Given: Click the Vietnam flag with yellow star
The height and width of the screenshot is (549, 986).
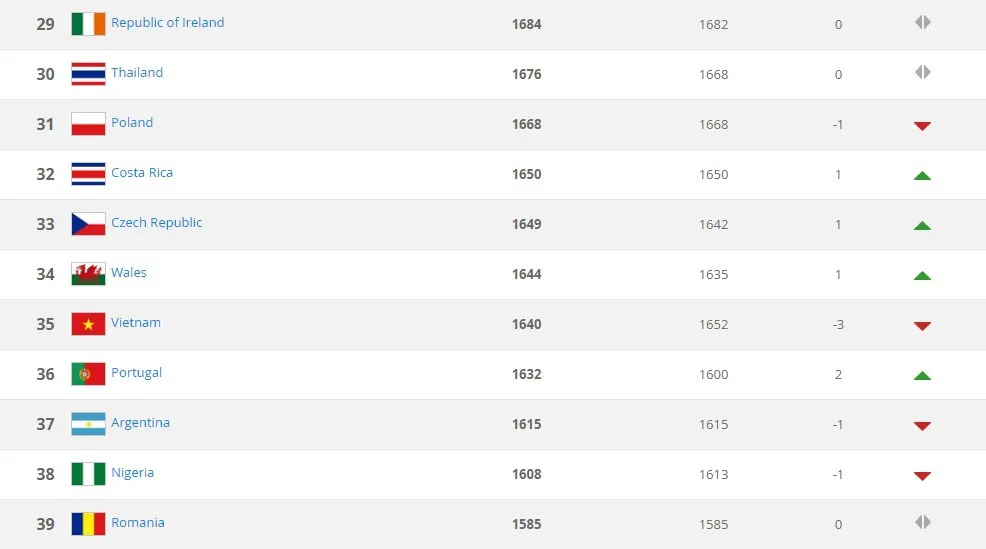Looking at the screenshot, I should (88, 324).
